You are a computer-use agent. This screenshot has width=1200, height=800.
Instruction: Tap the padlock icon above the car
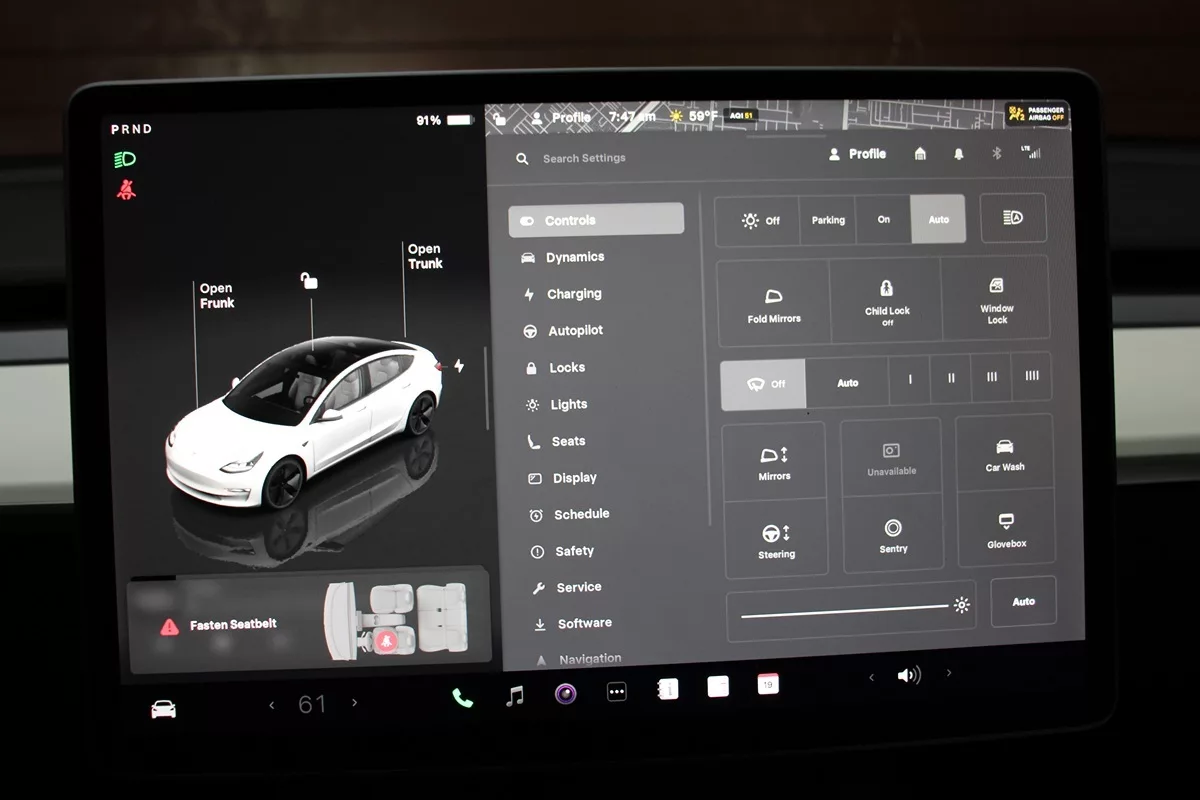pyautogui.click(x=309, y=281)
